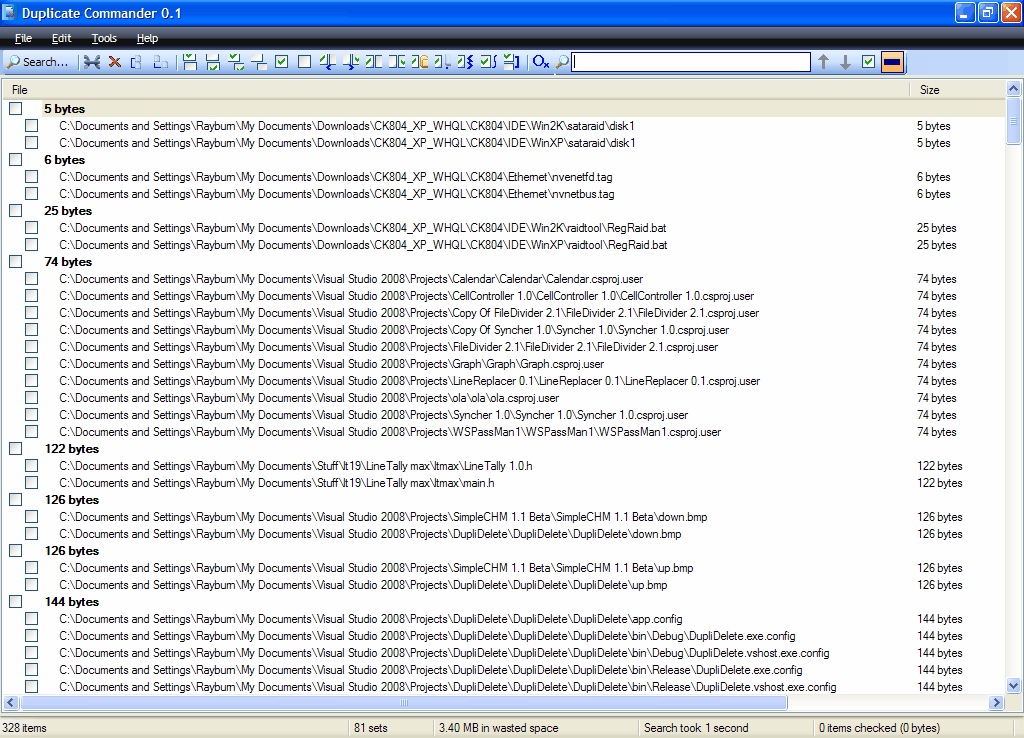The width and height of the screenshot is (1024, 738).
Task: Click the crossed-tools icon next to Search
Action: tap(92, 62)
